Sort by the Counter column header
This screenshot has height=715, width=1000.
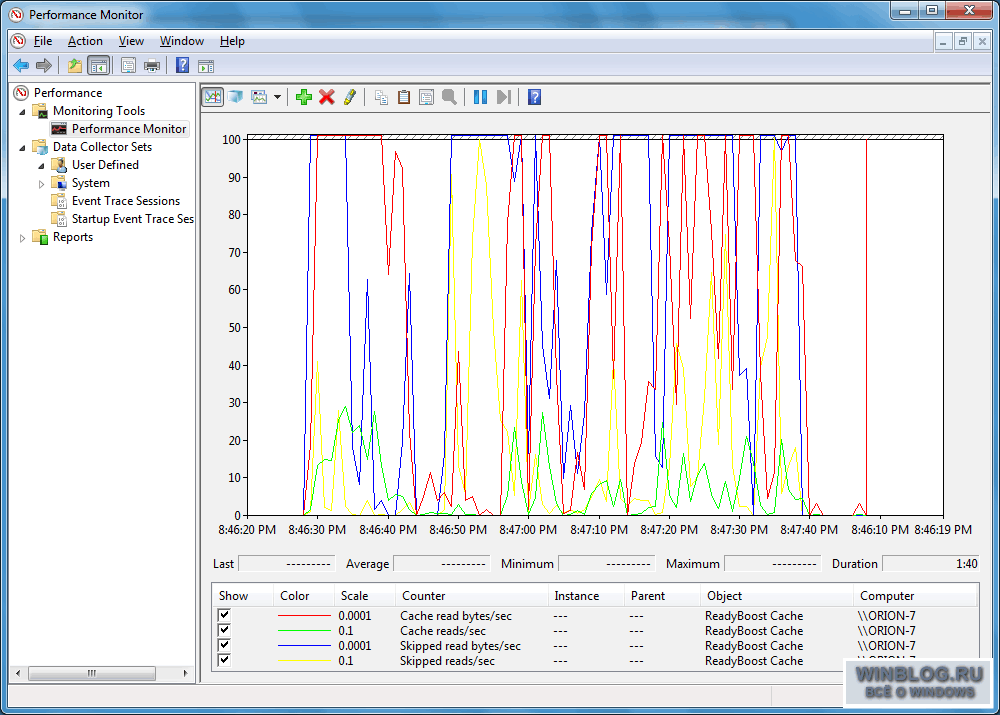tap(472, 596)
